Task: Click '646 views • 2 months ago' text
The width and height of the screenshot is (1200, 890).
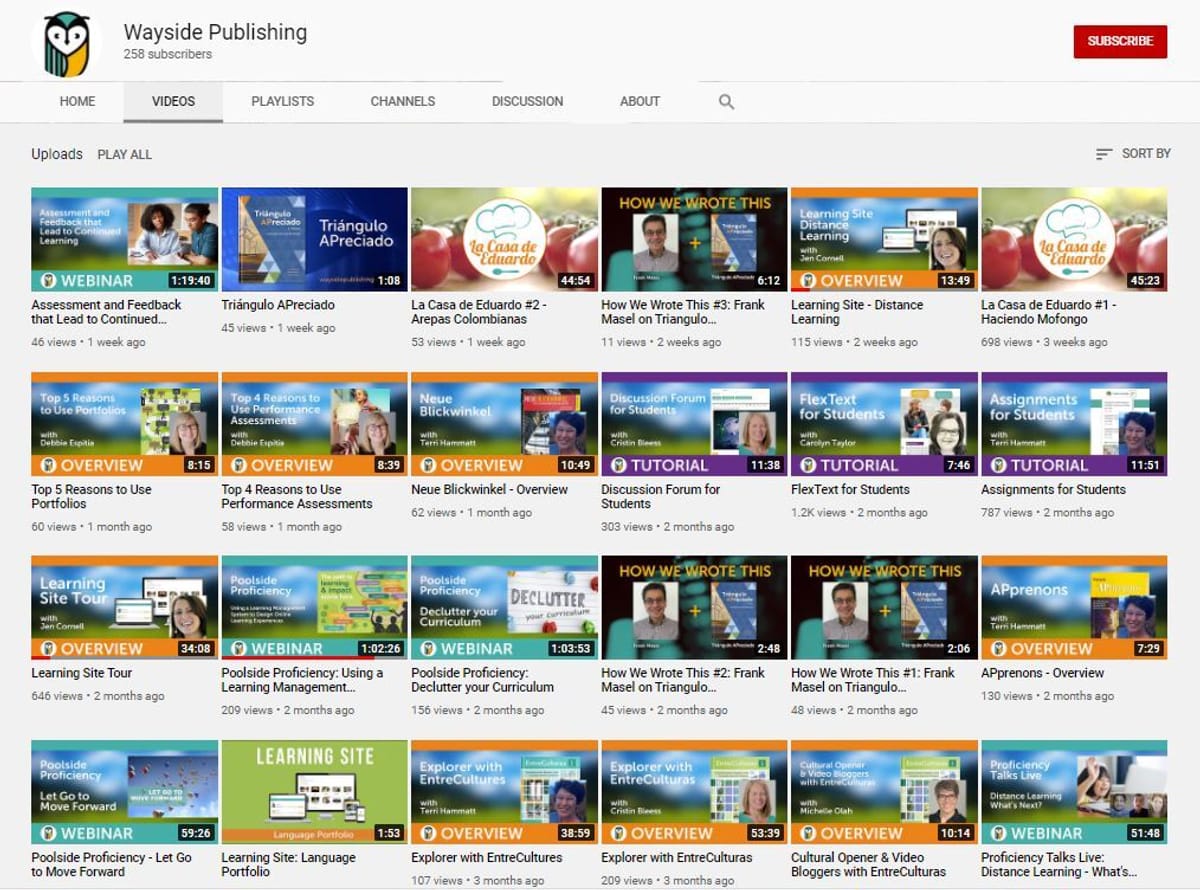Action: click(x=98, y=696)
